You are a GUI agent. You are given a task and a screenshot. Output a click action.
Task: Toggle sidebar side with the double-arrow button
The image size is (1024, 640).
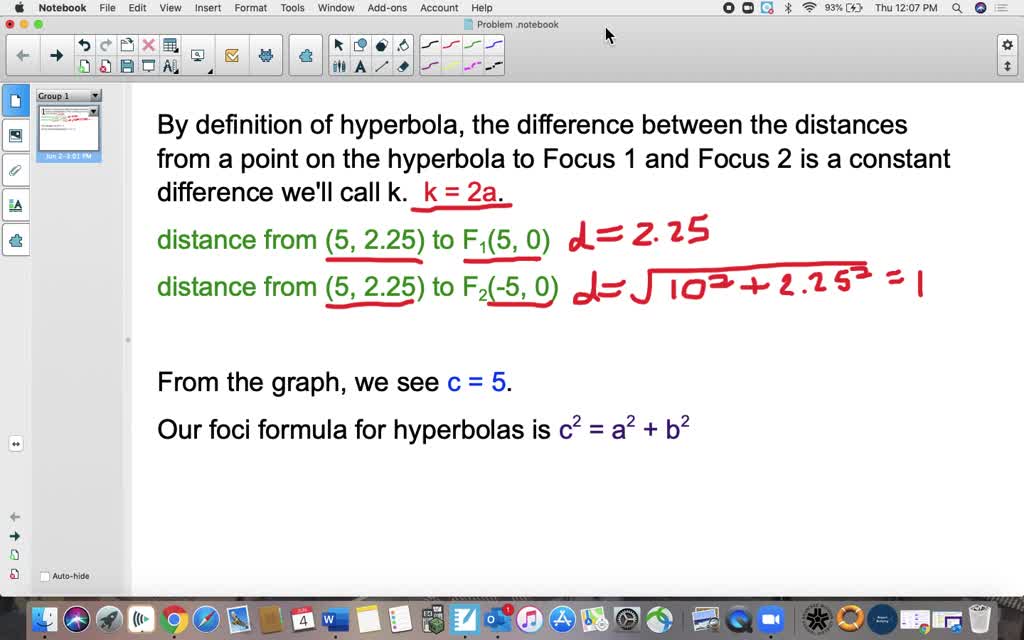pyautogui.click(x=16, y=444)
